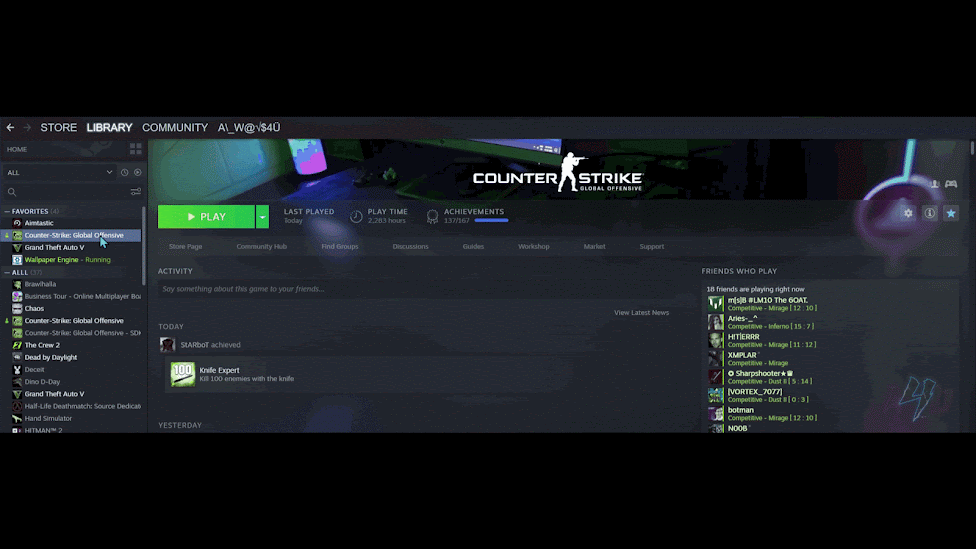Open Sharpshooter friend avatar
The image size is (976, 549).
point(715,377)
